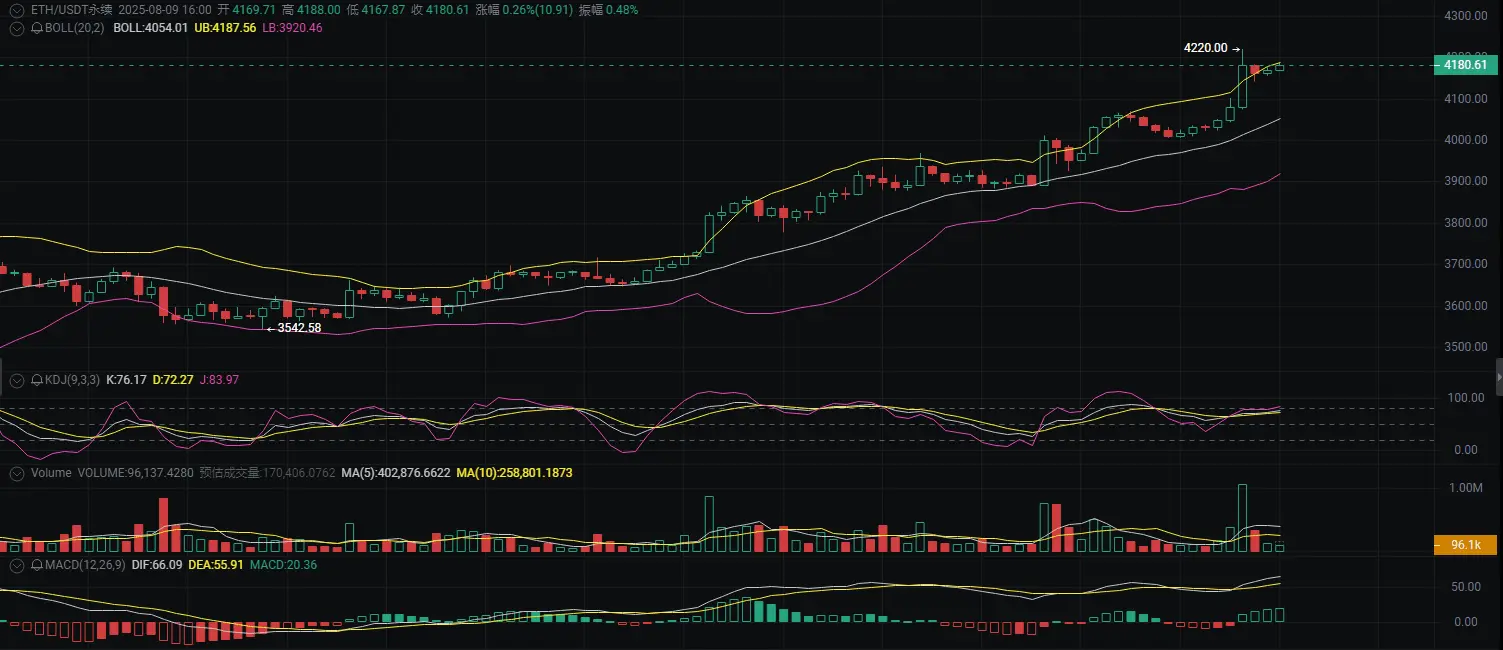1503x650 pixels.
Task: Open the Volume indicator label
Action: point(51,472)
